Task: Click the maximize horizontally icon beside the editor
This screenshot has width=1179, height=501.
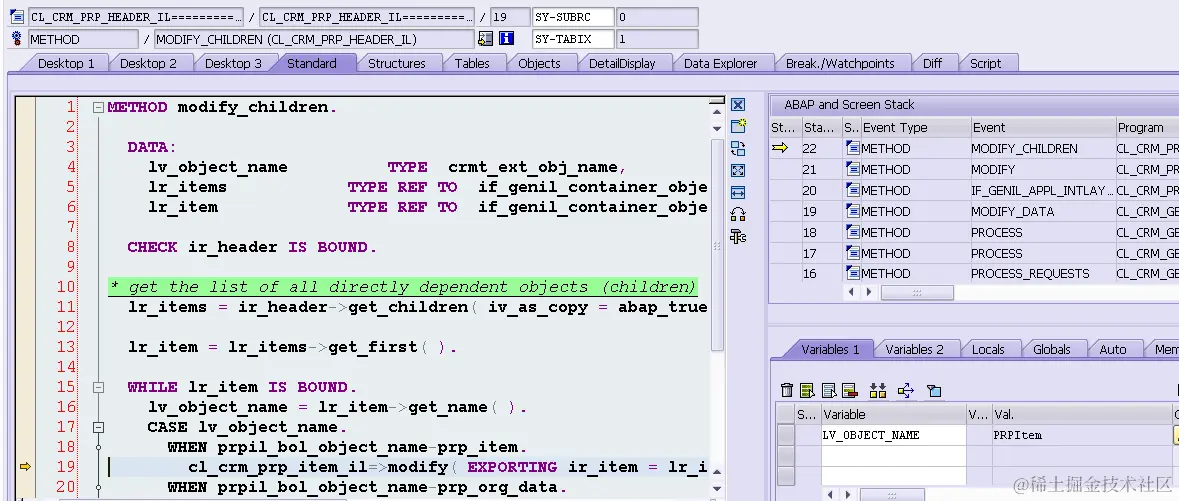Action: pos(738,193)
